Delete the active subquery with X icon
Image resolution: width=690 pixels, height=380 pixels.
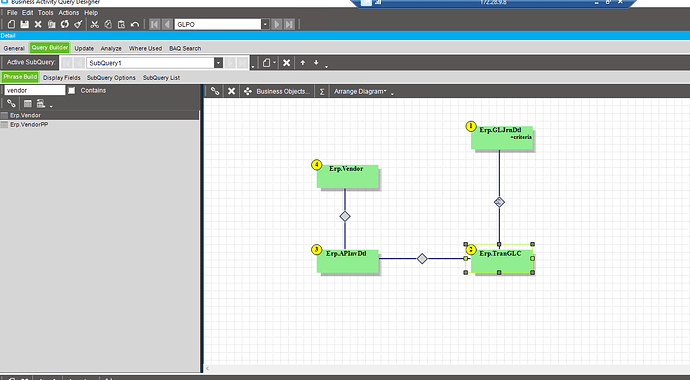(286, 62)
